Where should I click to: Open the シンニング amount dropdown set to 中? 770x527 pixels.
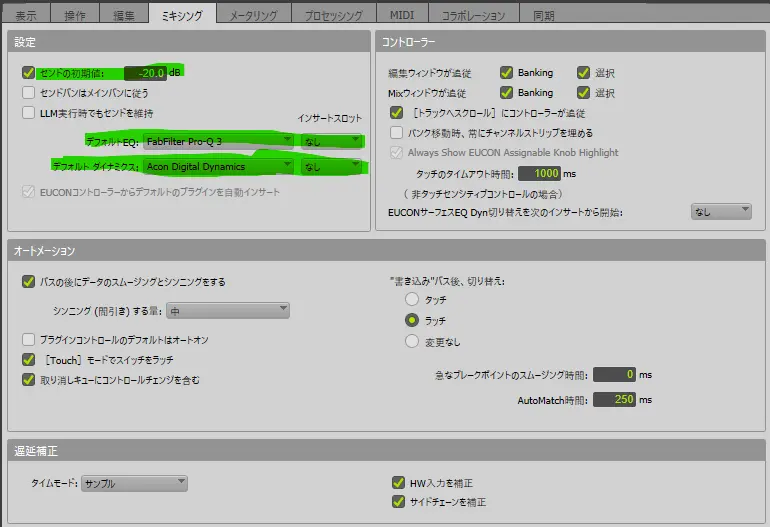pos(228,311)
